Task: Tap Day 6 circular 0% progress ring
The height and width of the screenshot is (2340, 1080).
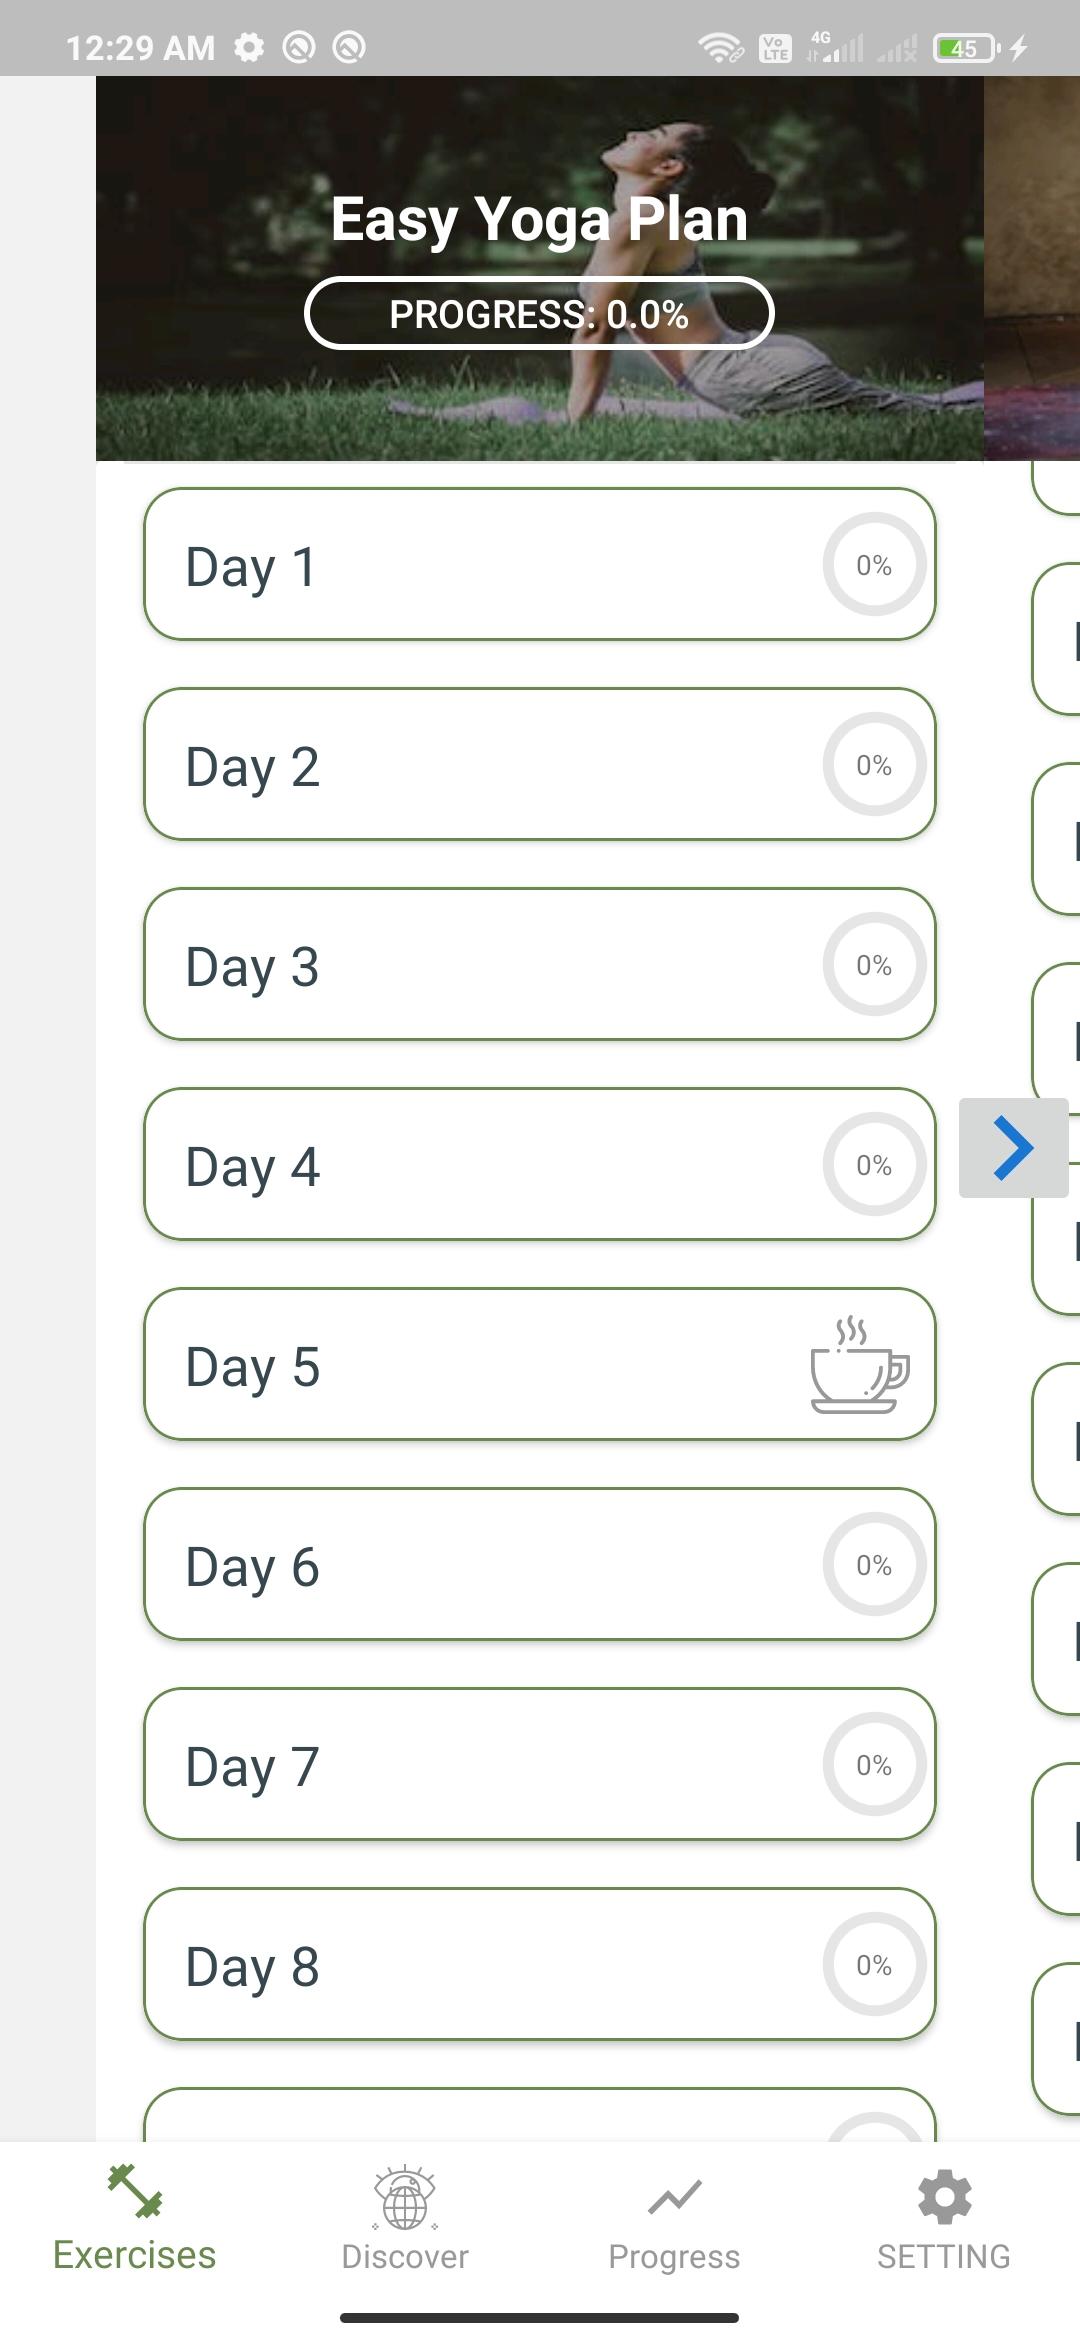Action: [875, 1564]
